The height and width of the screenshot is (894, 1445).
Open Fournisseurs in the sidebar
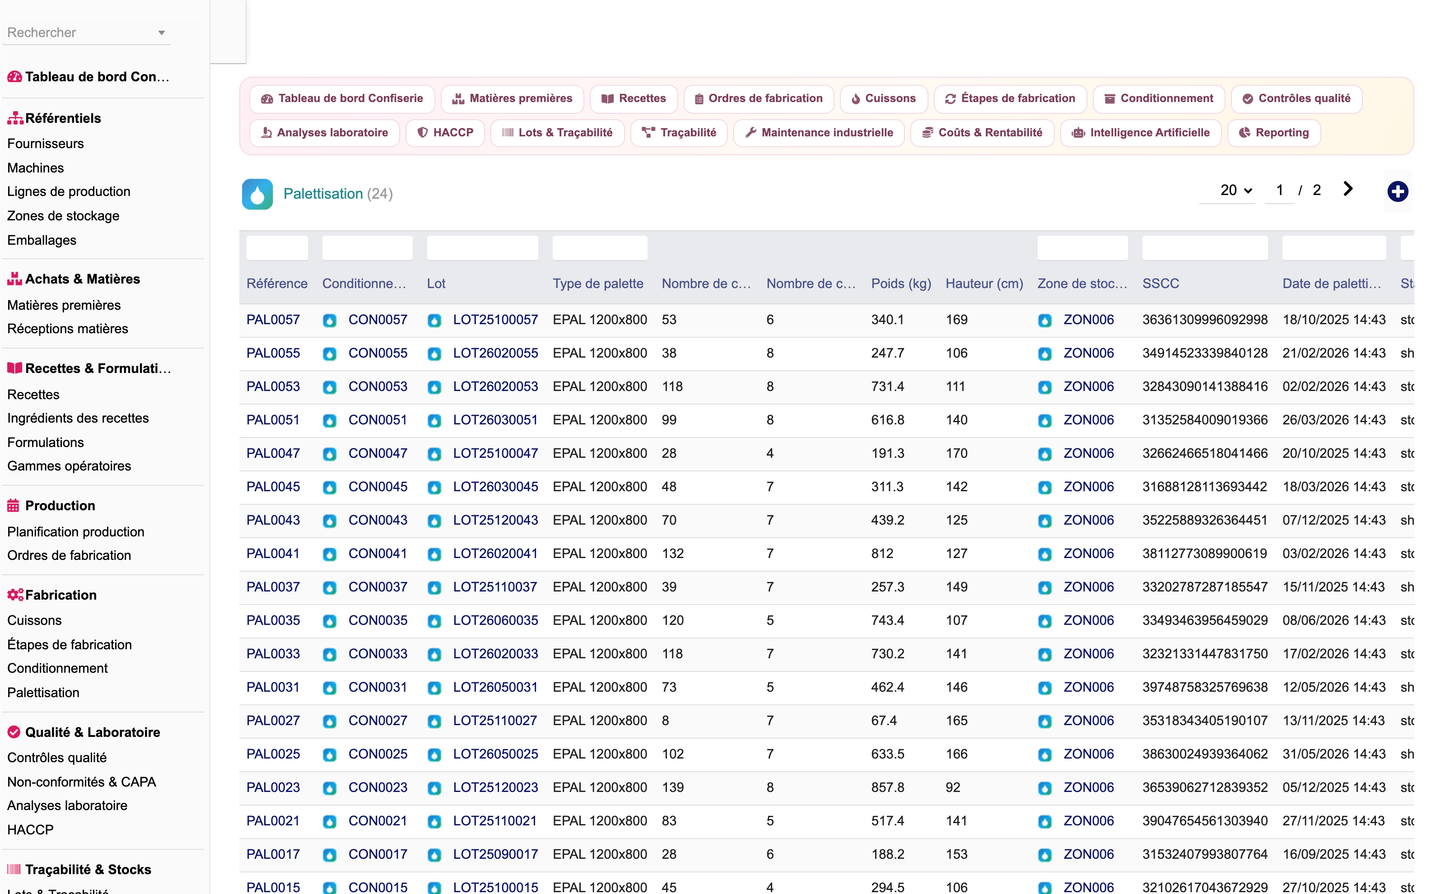point(45,144)
